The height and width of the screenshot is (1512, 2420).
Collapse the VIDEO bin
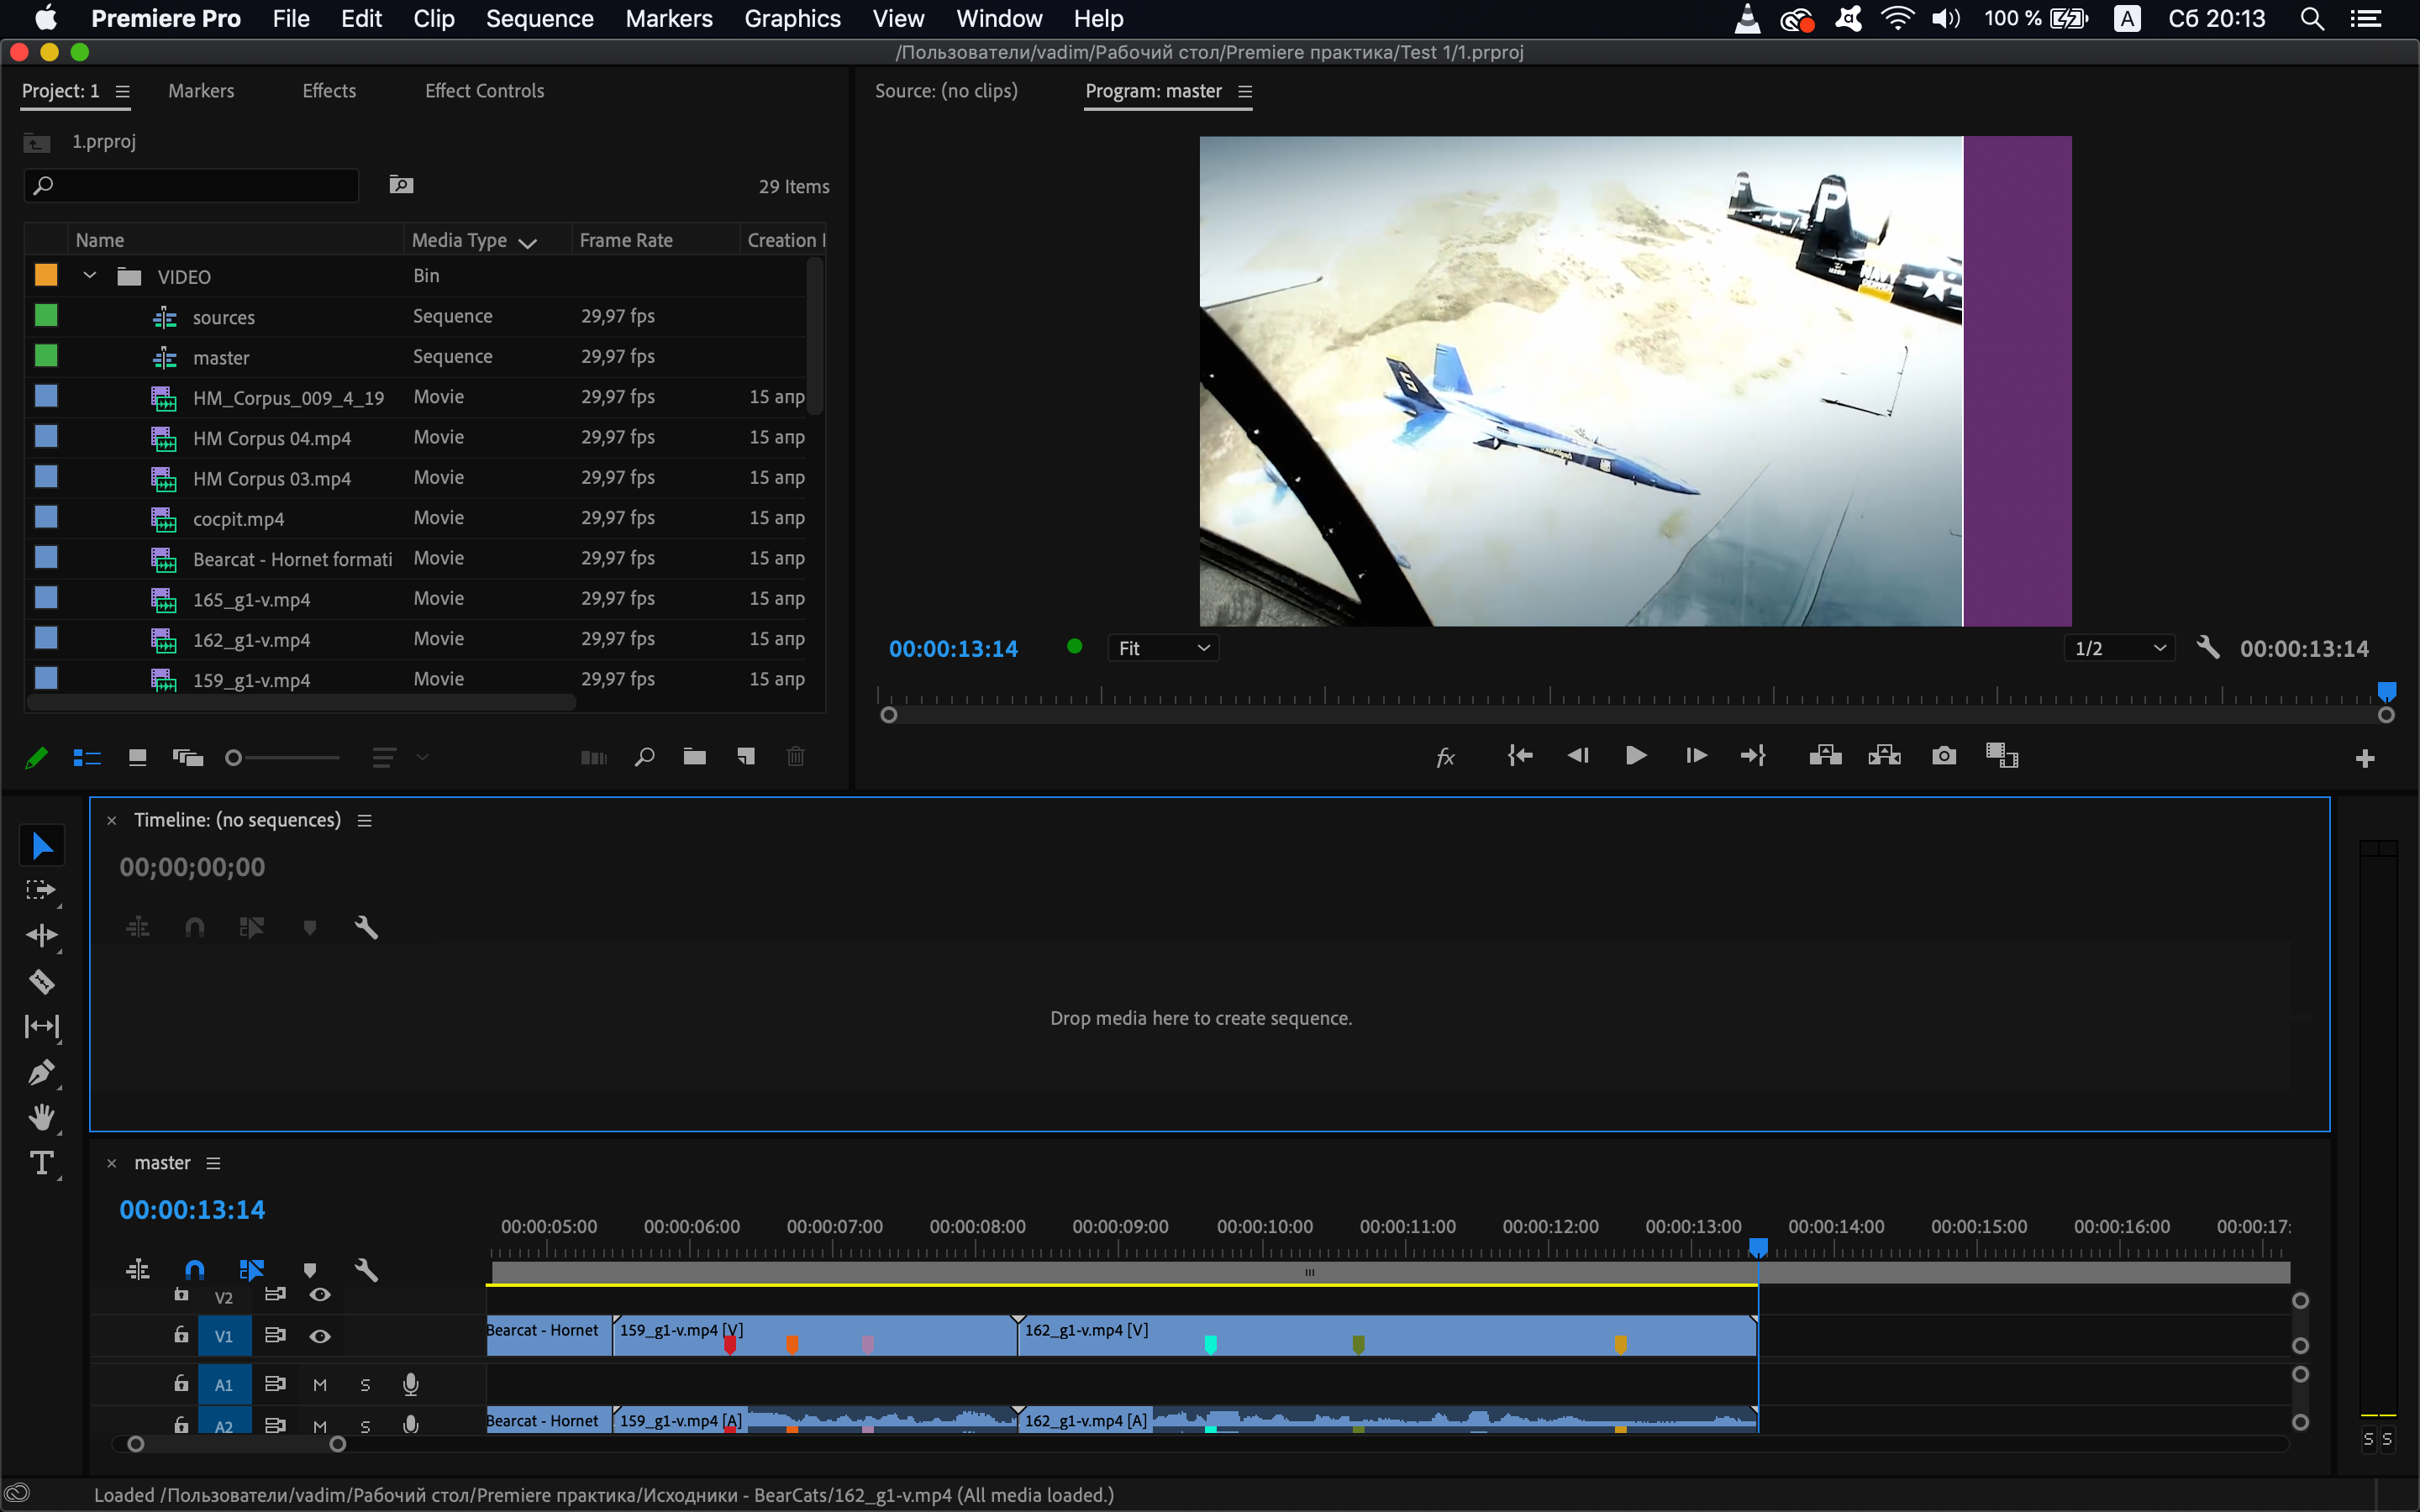pyautogui.click(x=89, y=275)
